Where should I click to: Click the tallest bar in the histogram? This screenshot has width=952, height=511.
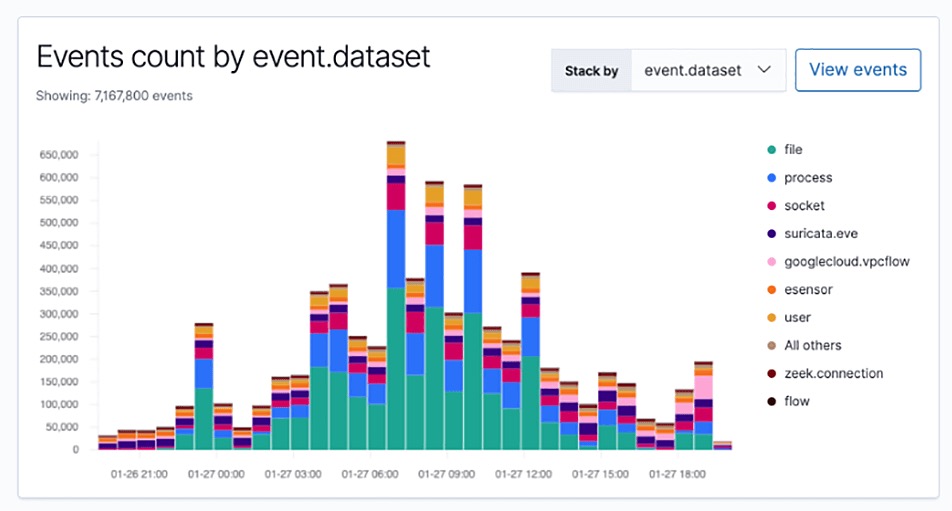pyautogui.click(x=396, y=300)
